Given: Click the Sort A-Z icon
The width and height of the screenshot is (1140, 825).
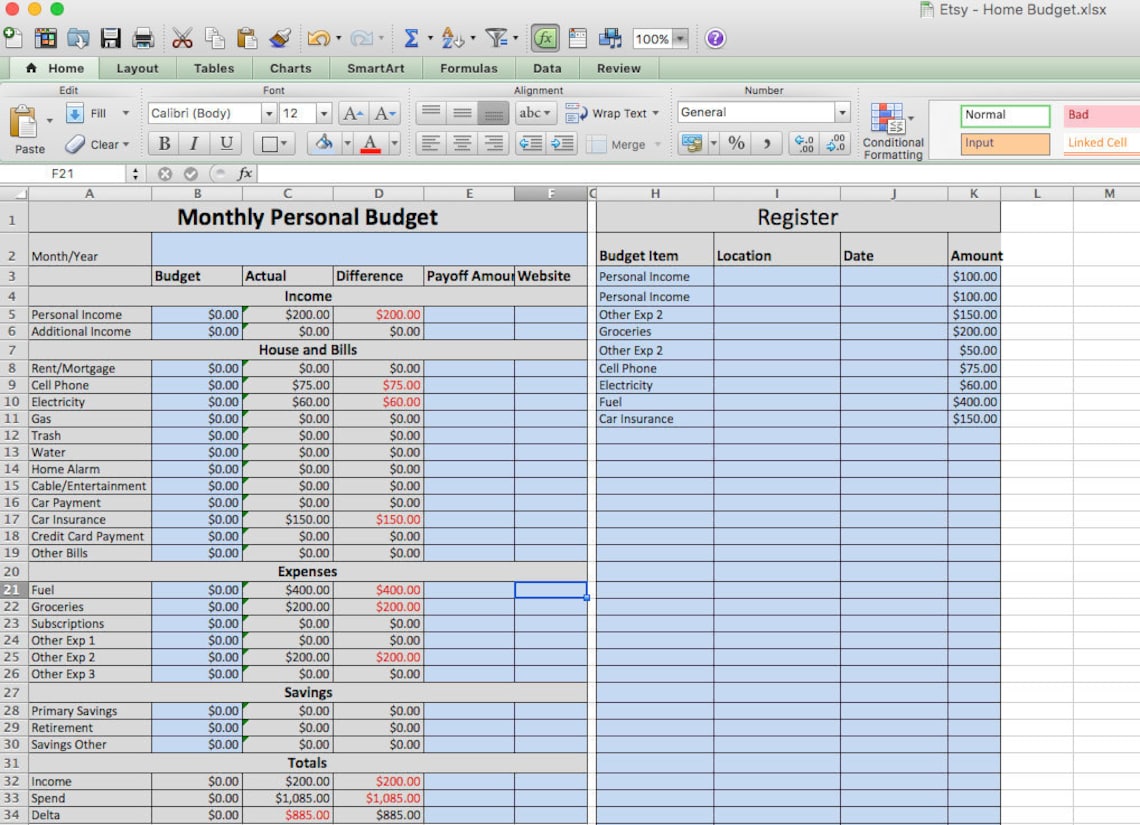Looking at the screenshot, I should coord(452,38).
